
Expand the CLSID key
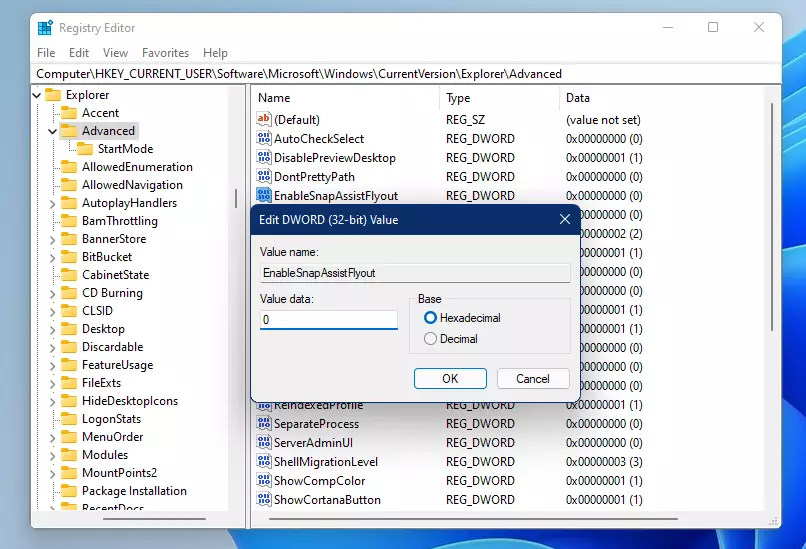(52, 312)
